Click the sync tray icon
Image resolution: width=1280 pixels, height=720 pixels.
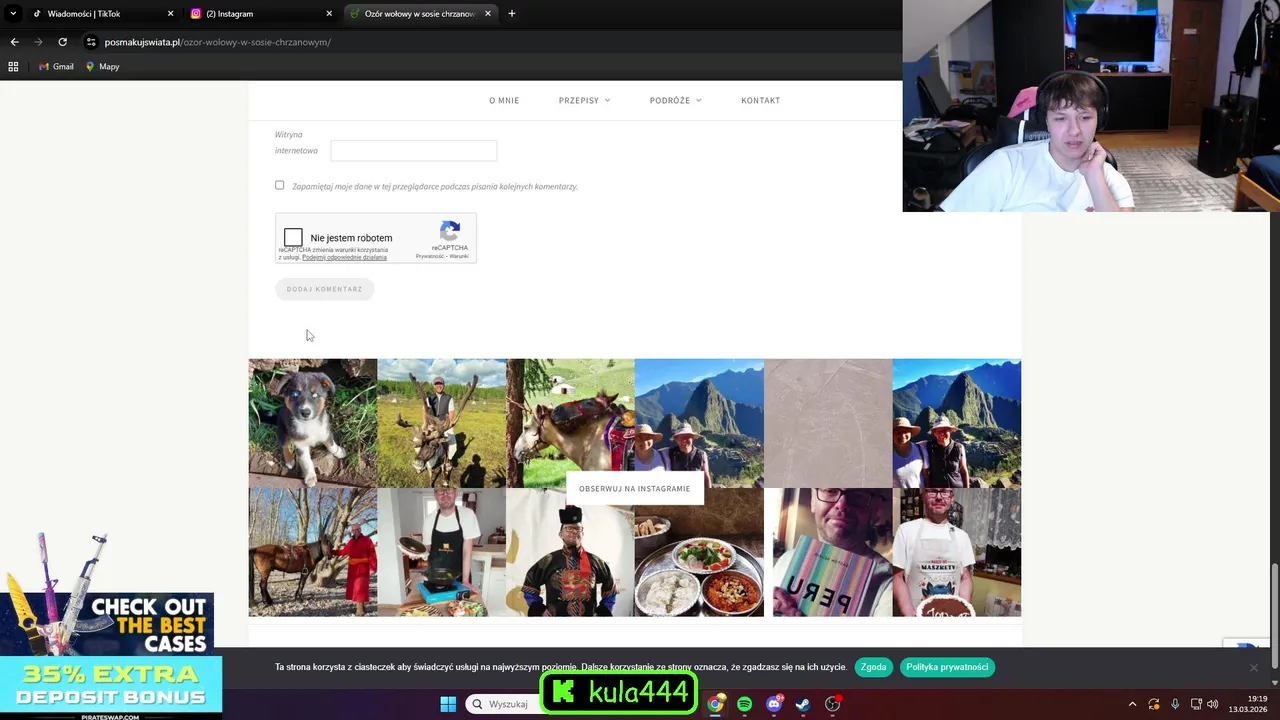[1154, 704]
